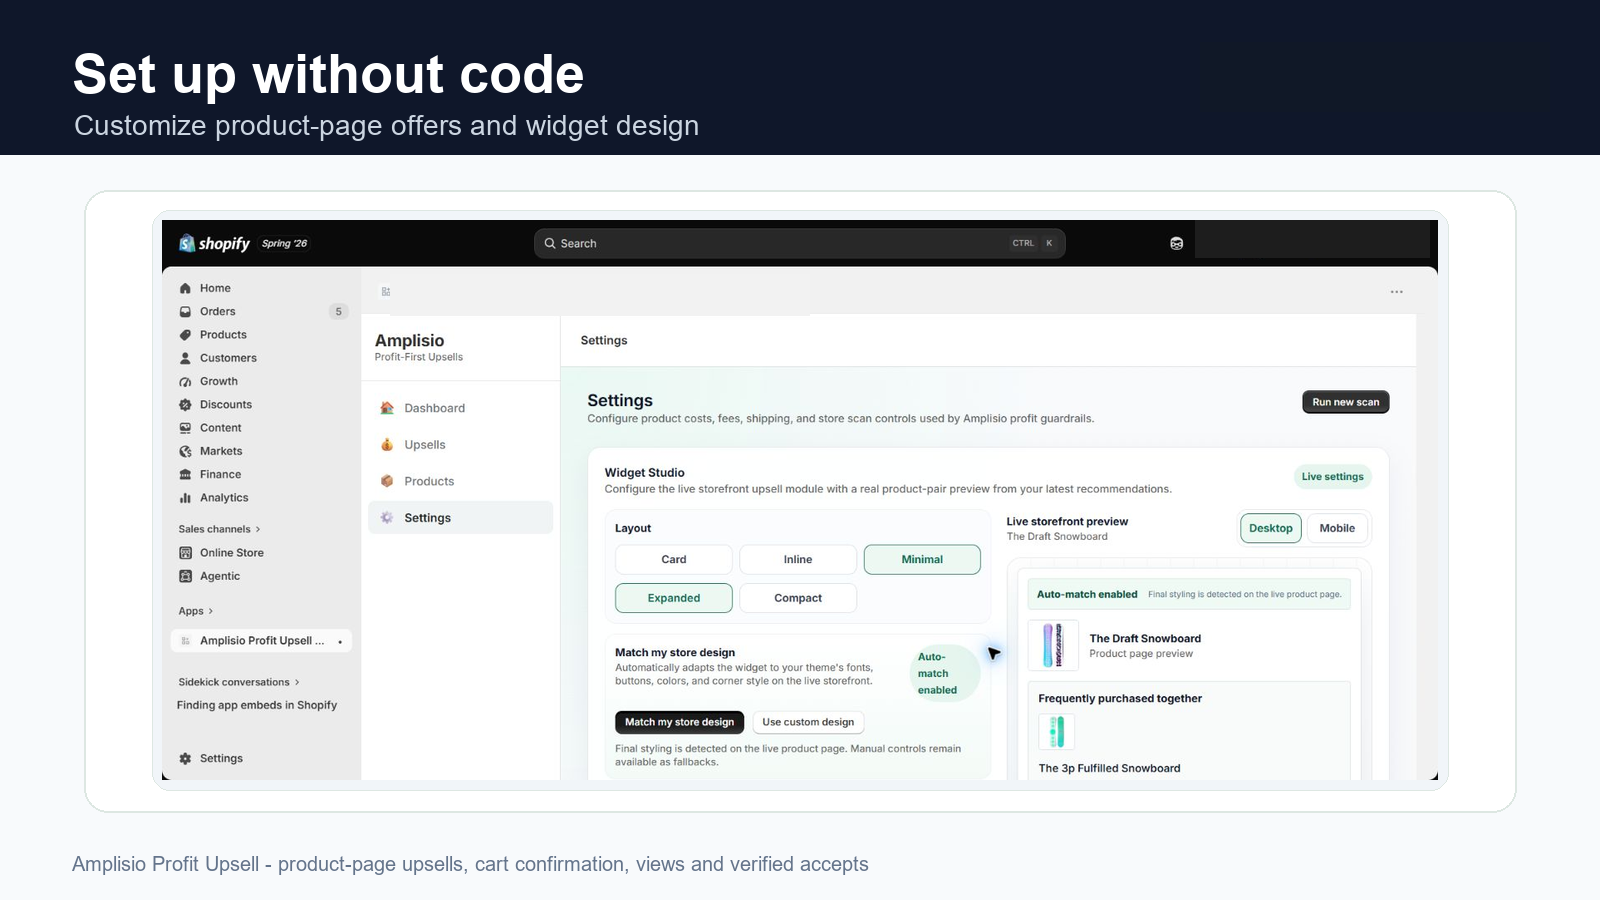Open Home via its house icon
The image size is (1600, 900).
click(185, 288)
